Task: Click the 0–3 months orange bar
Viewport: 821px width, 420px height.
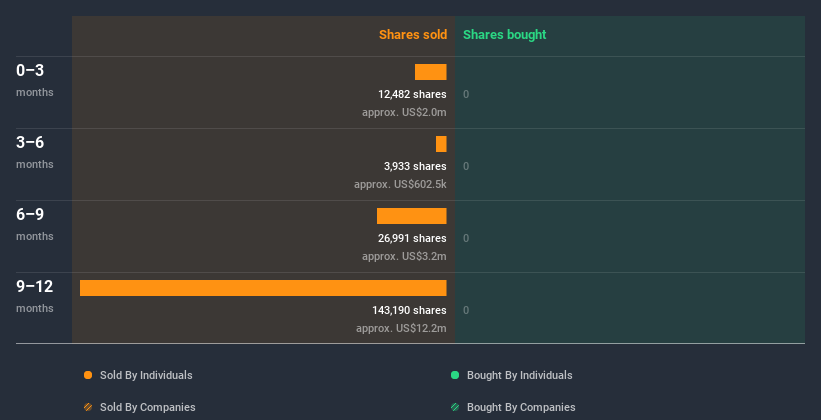Action: [430, 72]
